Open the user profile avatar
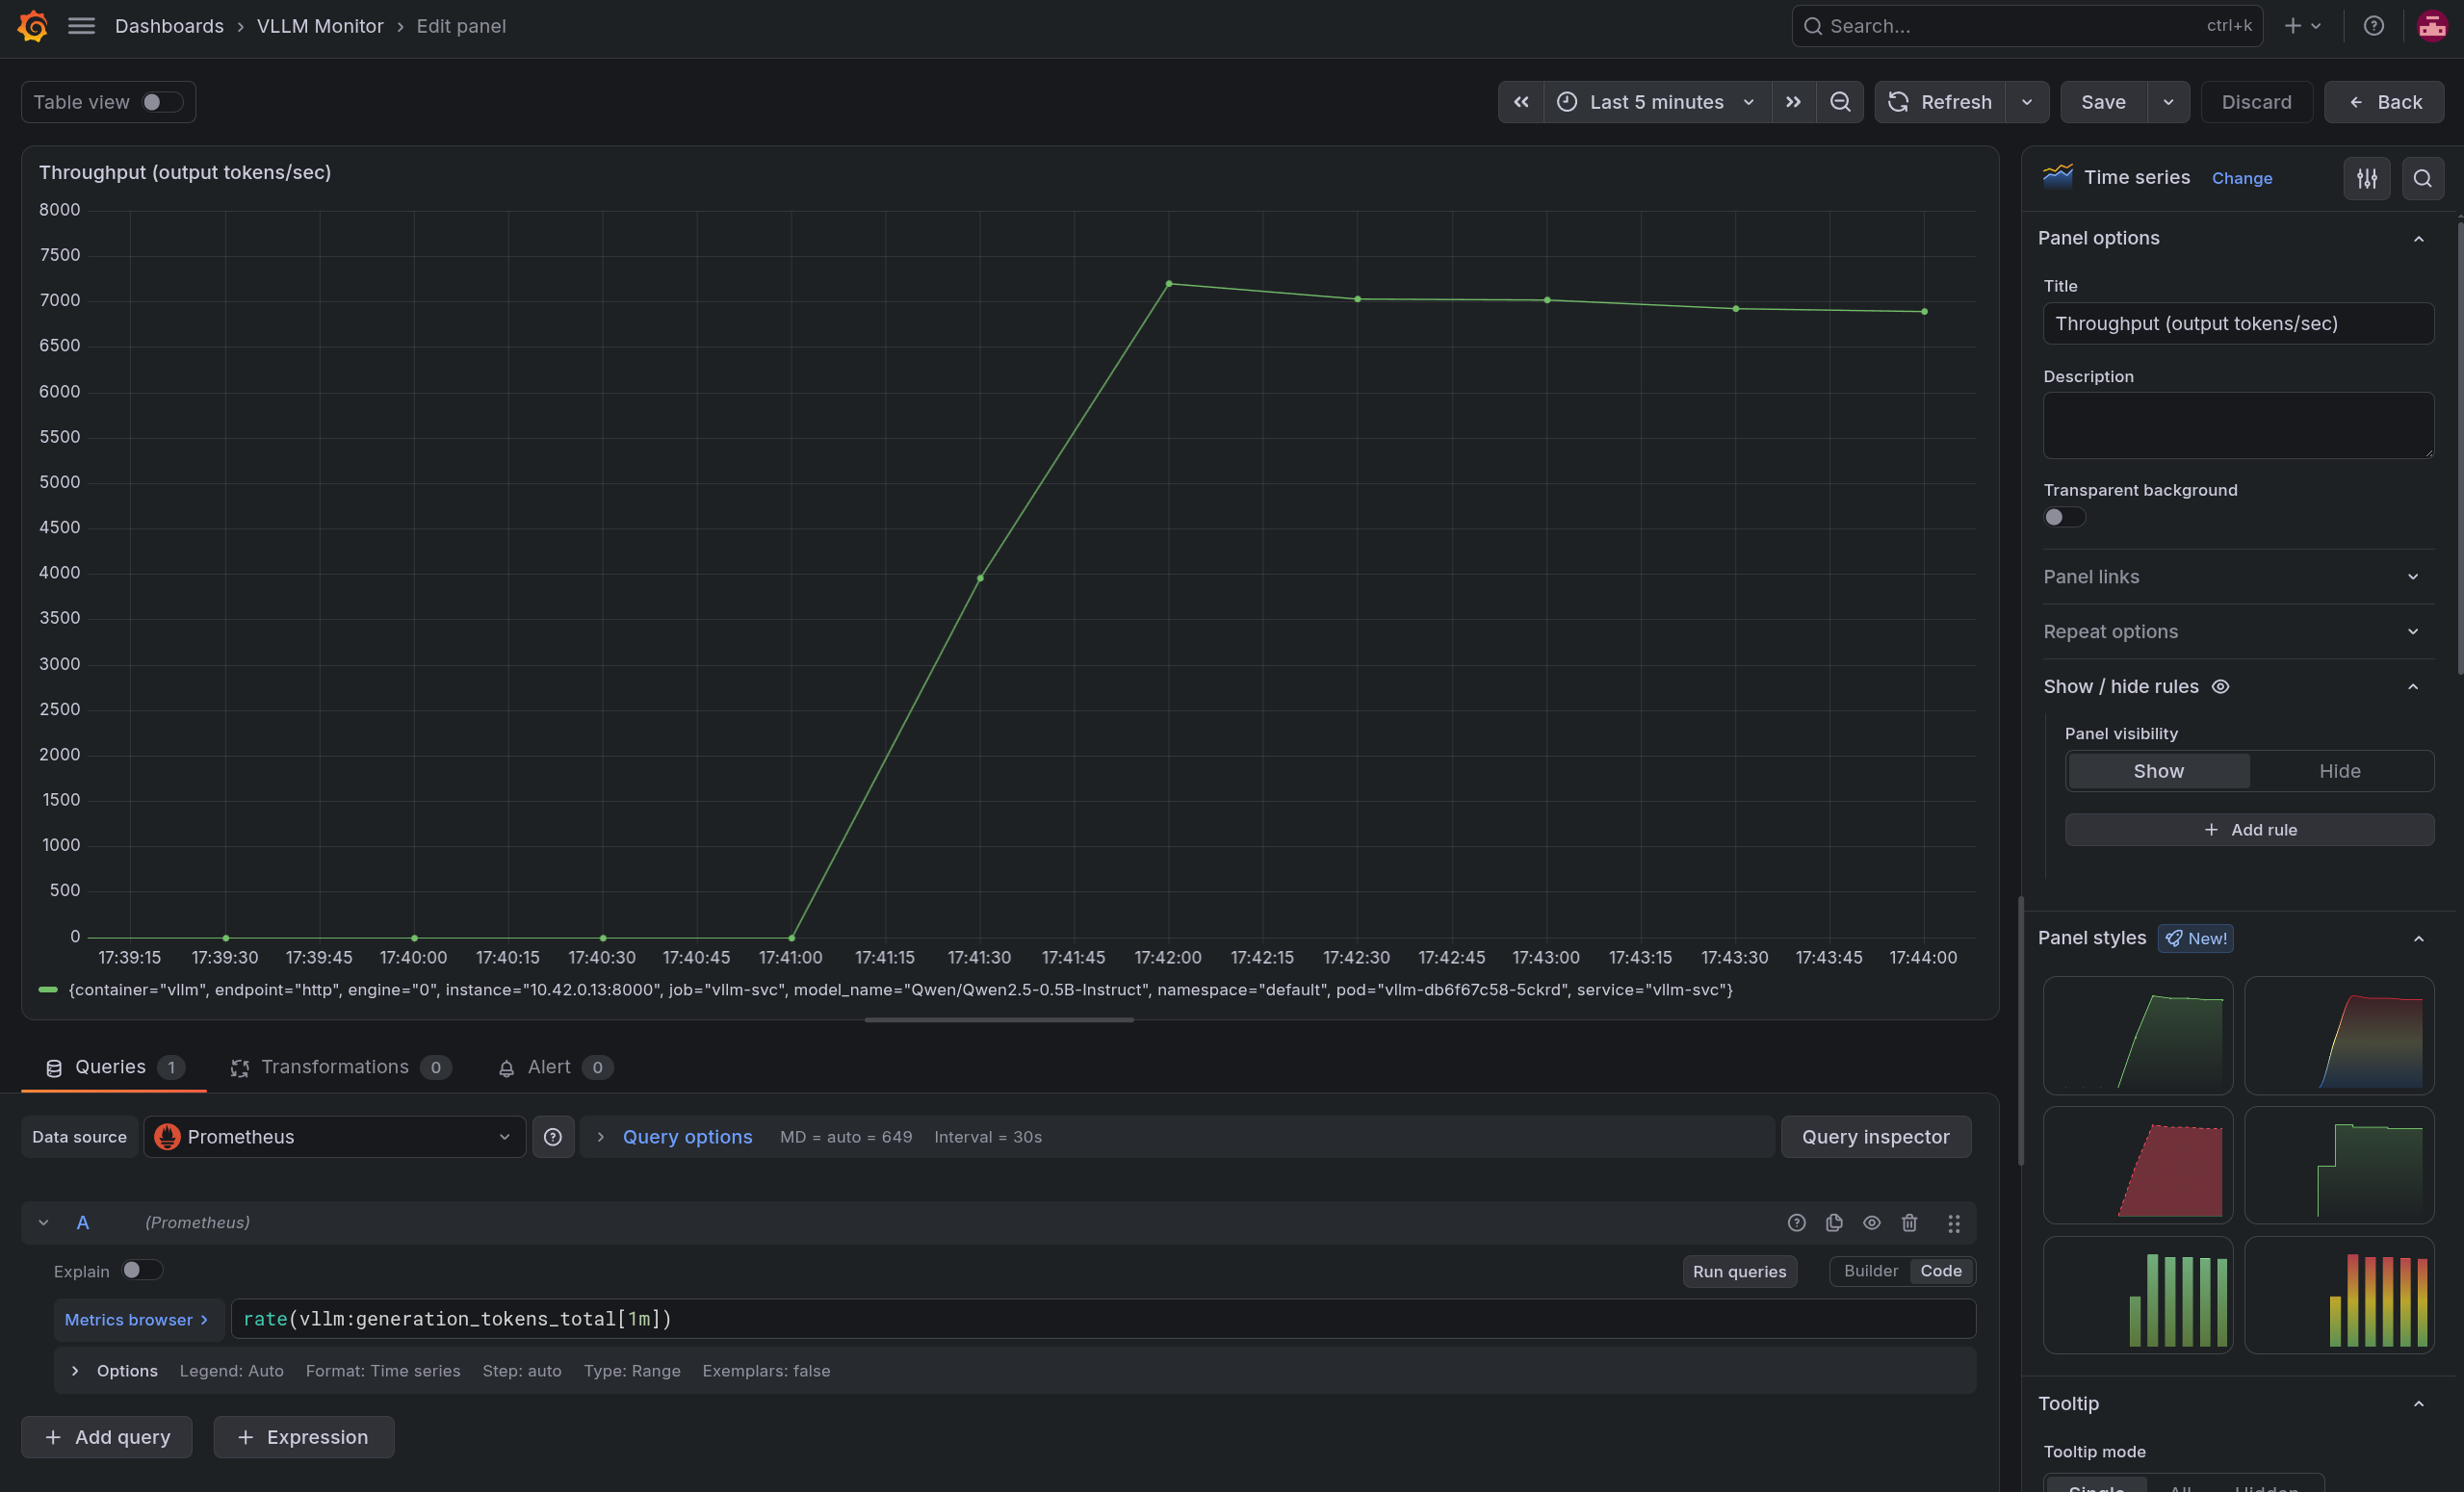2464x1492 pixels. click(x=2432, y=26)
